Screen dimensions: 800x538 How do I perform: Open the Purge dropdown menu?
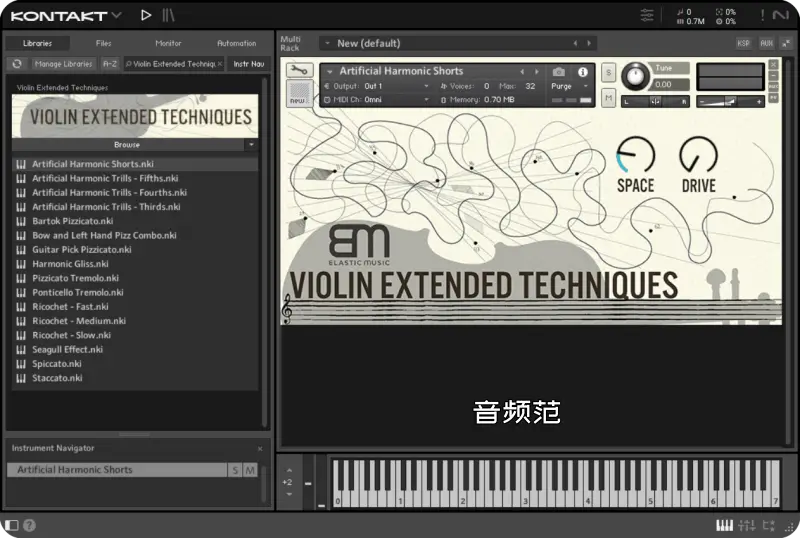tap(566, 87)
